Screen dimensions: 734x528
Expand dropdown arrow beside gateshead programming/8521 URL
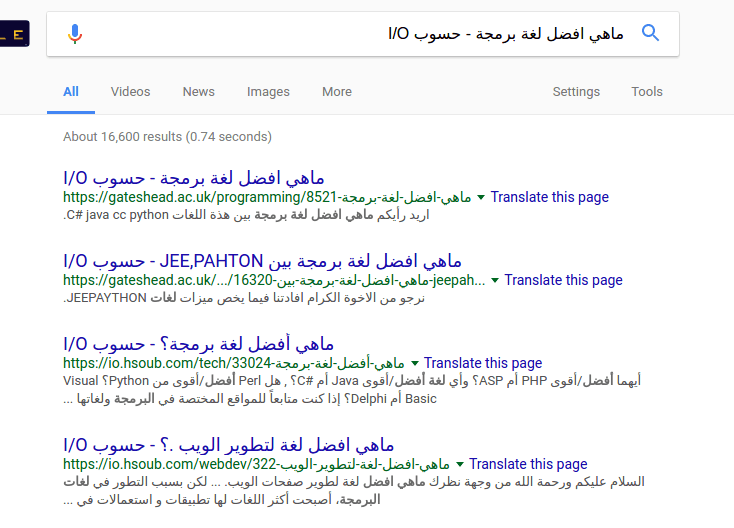(x=481, y=198)
